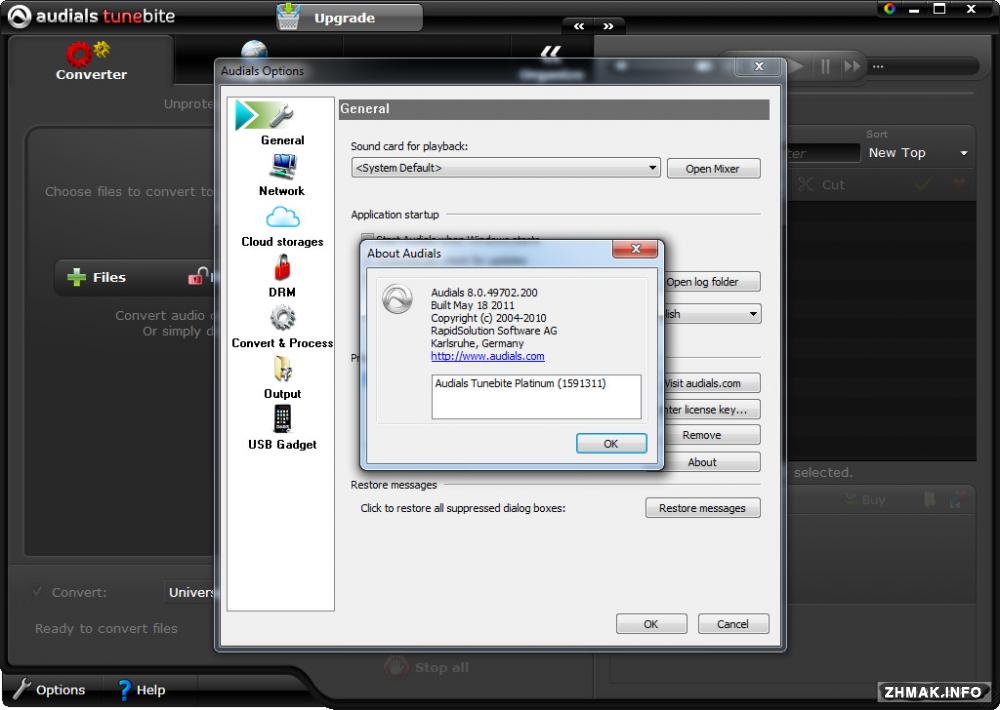Click the Open Mixer button
Viewport: 1000px width, 710px height.
click(x=713, y=168)
